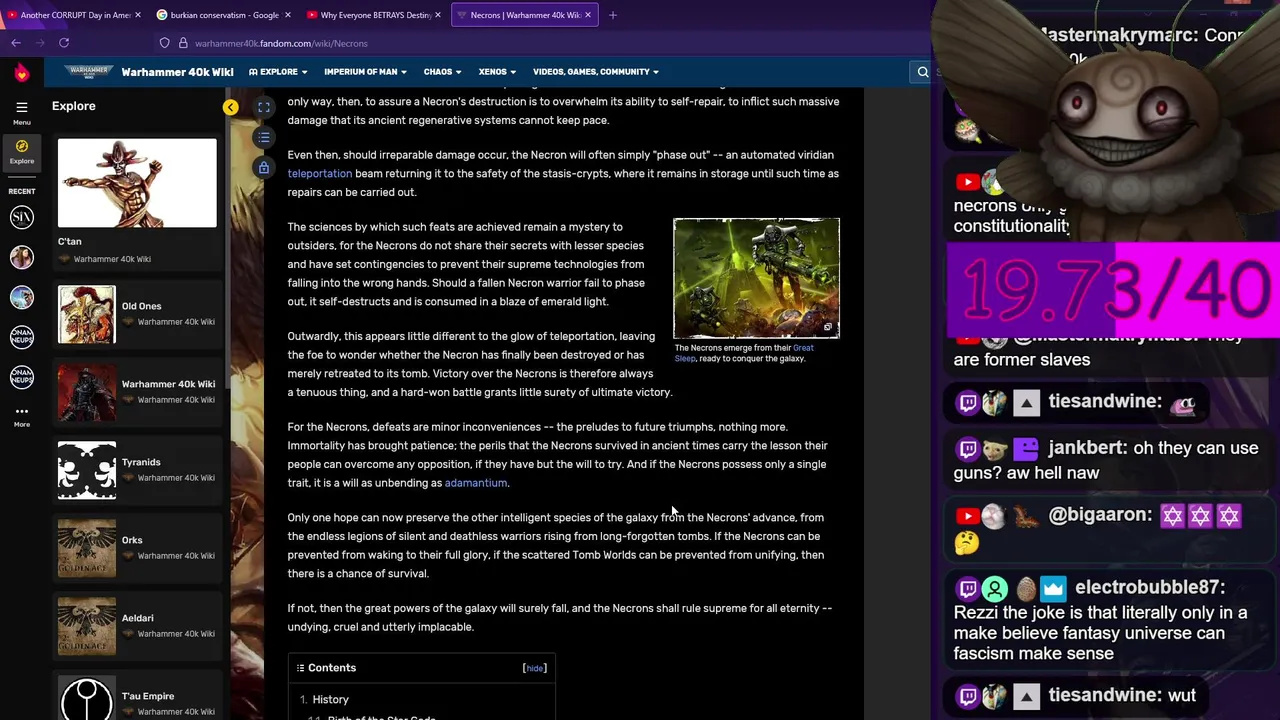This screenshot has height=720, width=1280.
Task: Open the T'au Empire article thumbnail
Action: [87, 699]
